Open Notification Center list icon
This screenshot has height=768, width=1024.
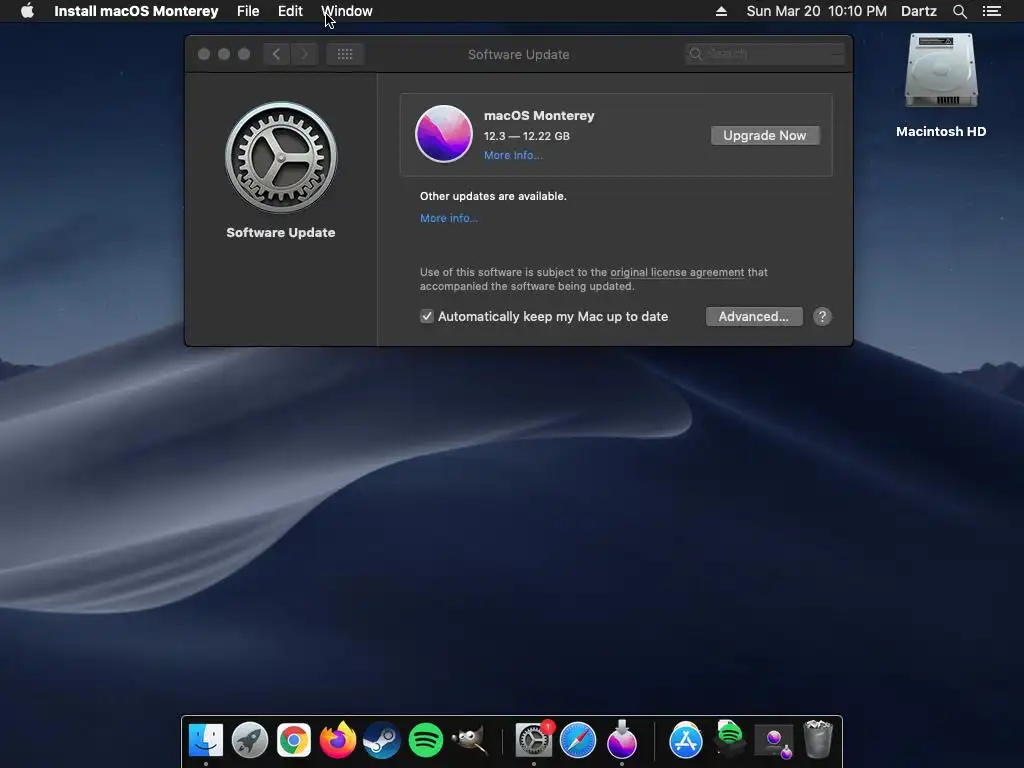991,11
